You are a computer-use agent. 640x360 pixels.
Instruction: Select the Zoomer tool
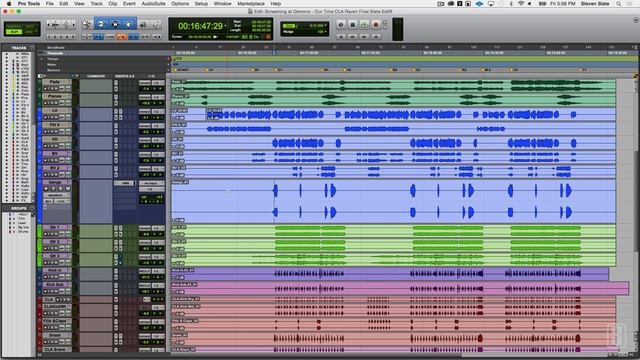click(x=87, y=25)
